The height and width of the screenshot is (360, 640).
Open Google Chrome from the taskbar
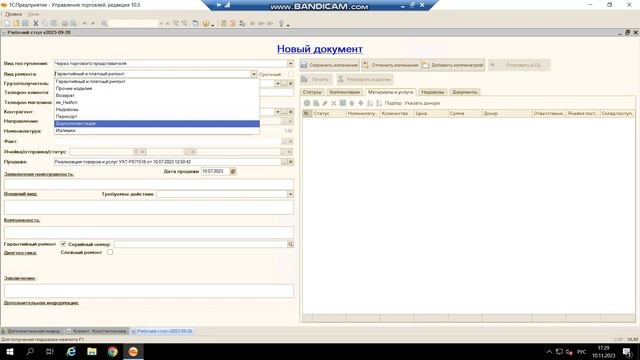point(113,351)
